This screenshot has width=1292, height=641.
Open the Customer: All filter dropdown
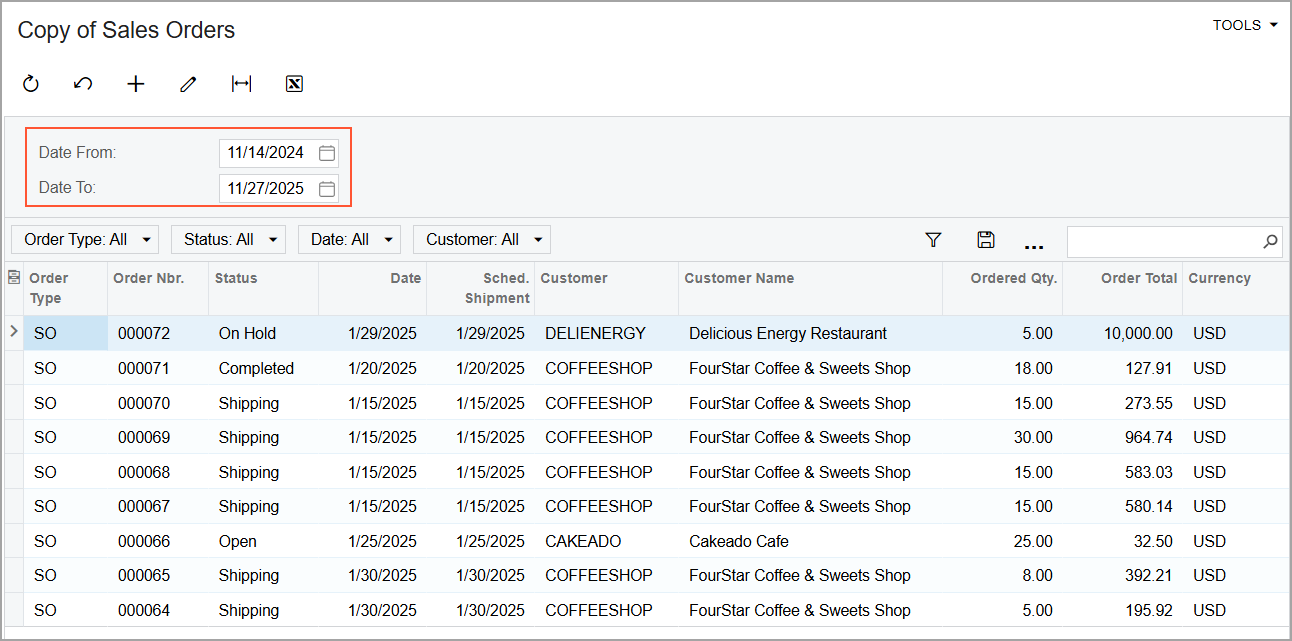click(481, 240)
